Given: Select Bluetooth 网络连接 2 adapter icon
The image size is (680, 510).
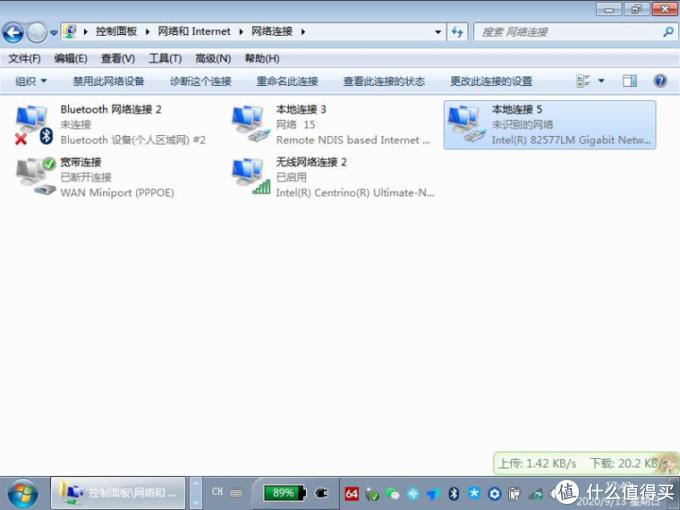Looking at the screenshot, I should tap(32, 125).
